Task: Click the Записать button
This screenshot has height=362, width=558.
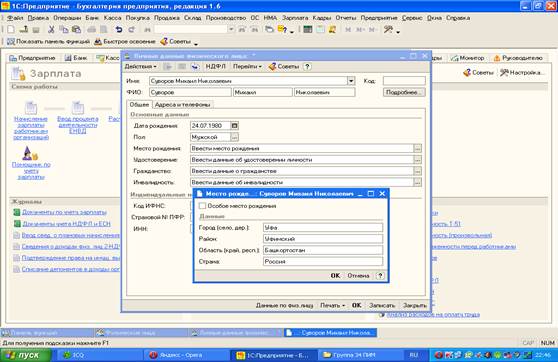Action: [x=382, y=305]
